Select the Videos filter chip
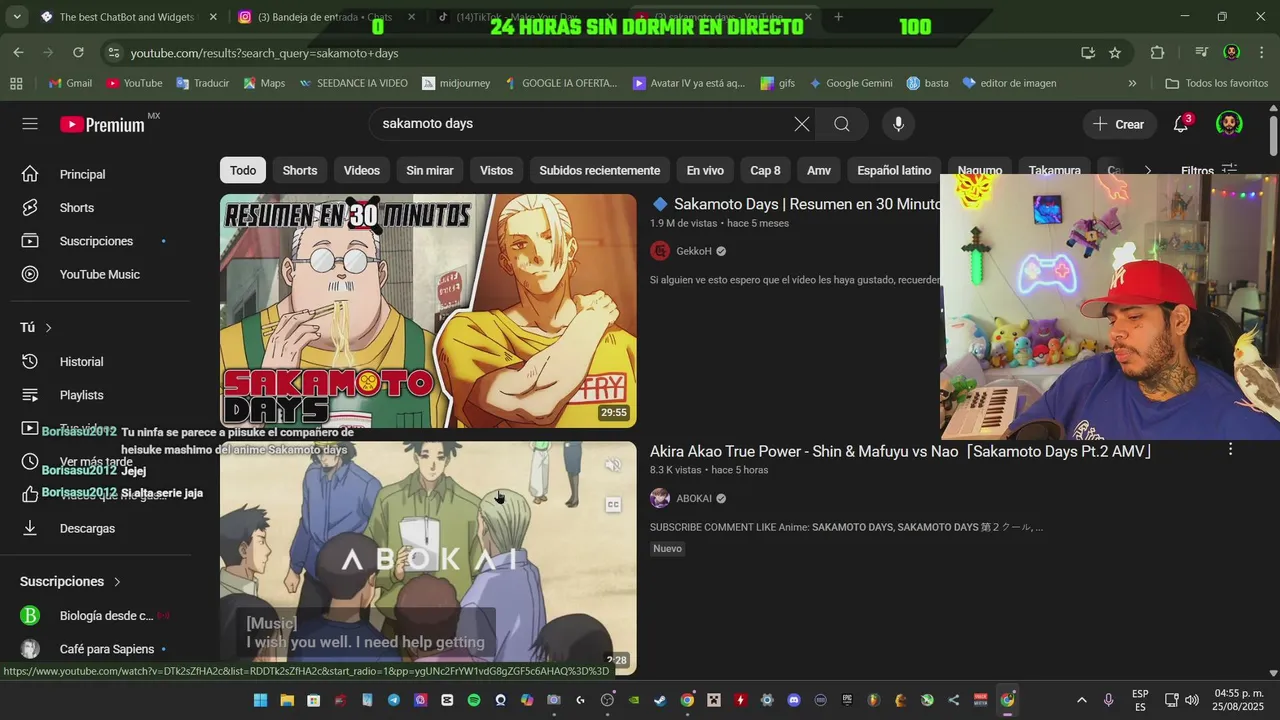The width and height of the screenshot is (1280, 720). (x=362, y=171)
